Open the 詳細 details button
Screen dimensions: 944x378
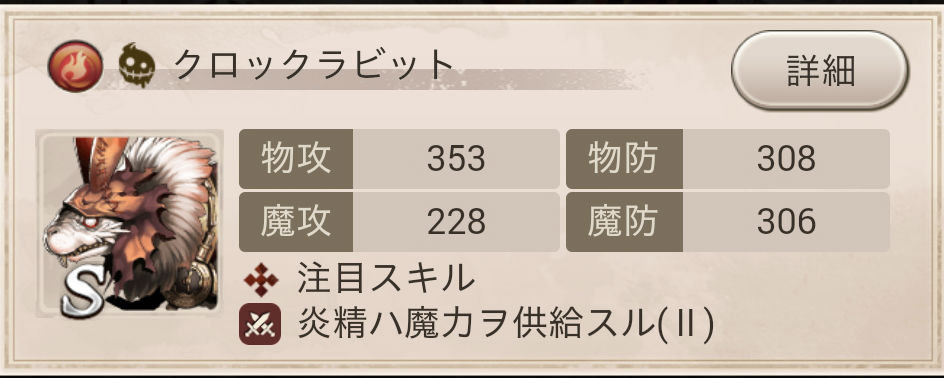(820, 70)
